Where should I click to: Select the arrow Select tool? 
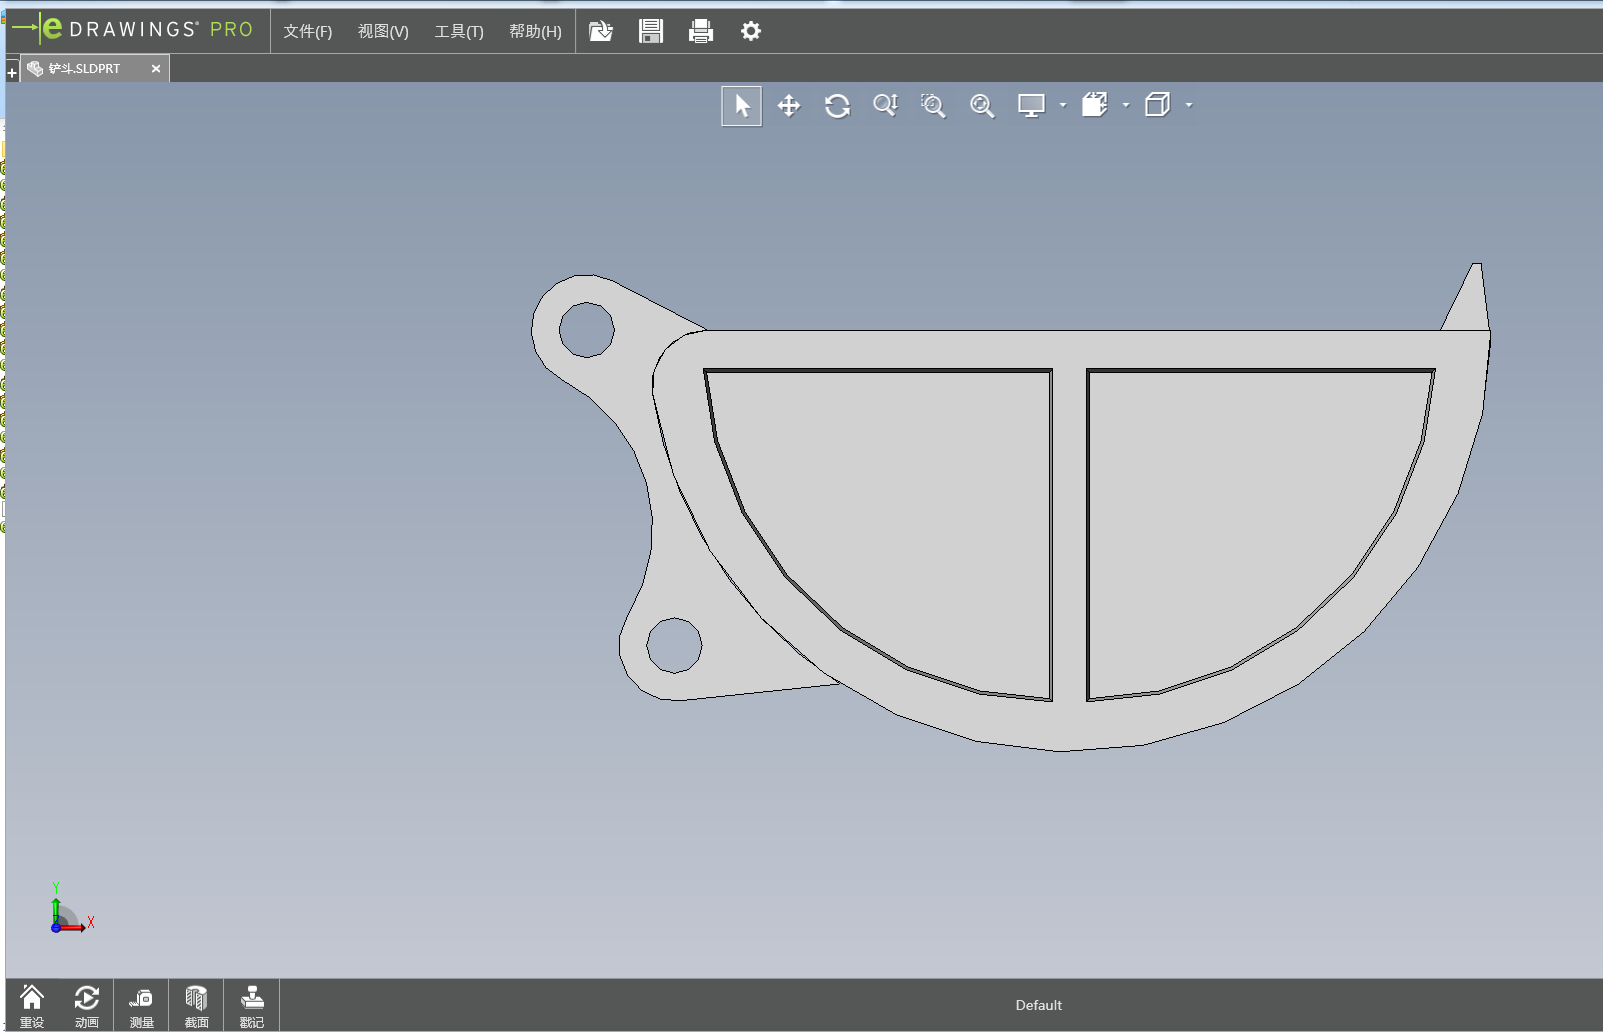(x=741, y=106)
